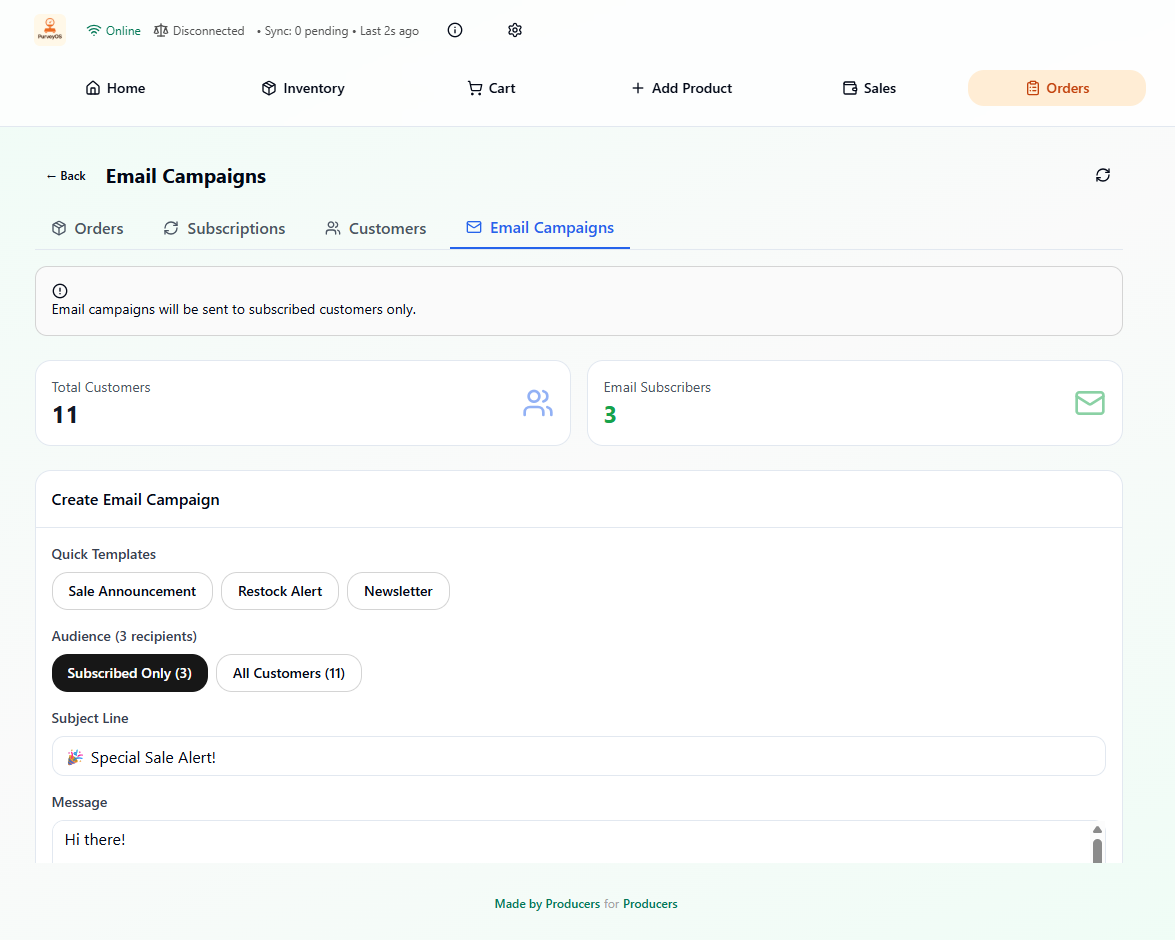Image resolution: width=1175 pixels, height=940 pixels.
Task: Open settings via the gear icon
Action: tap(515, 30)
